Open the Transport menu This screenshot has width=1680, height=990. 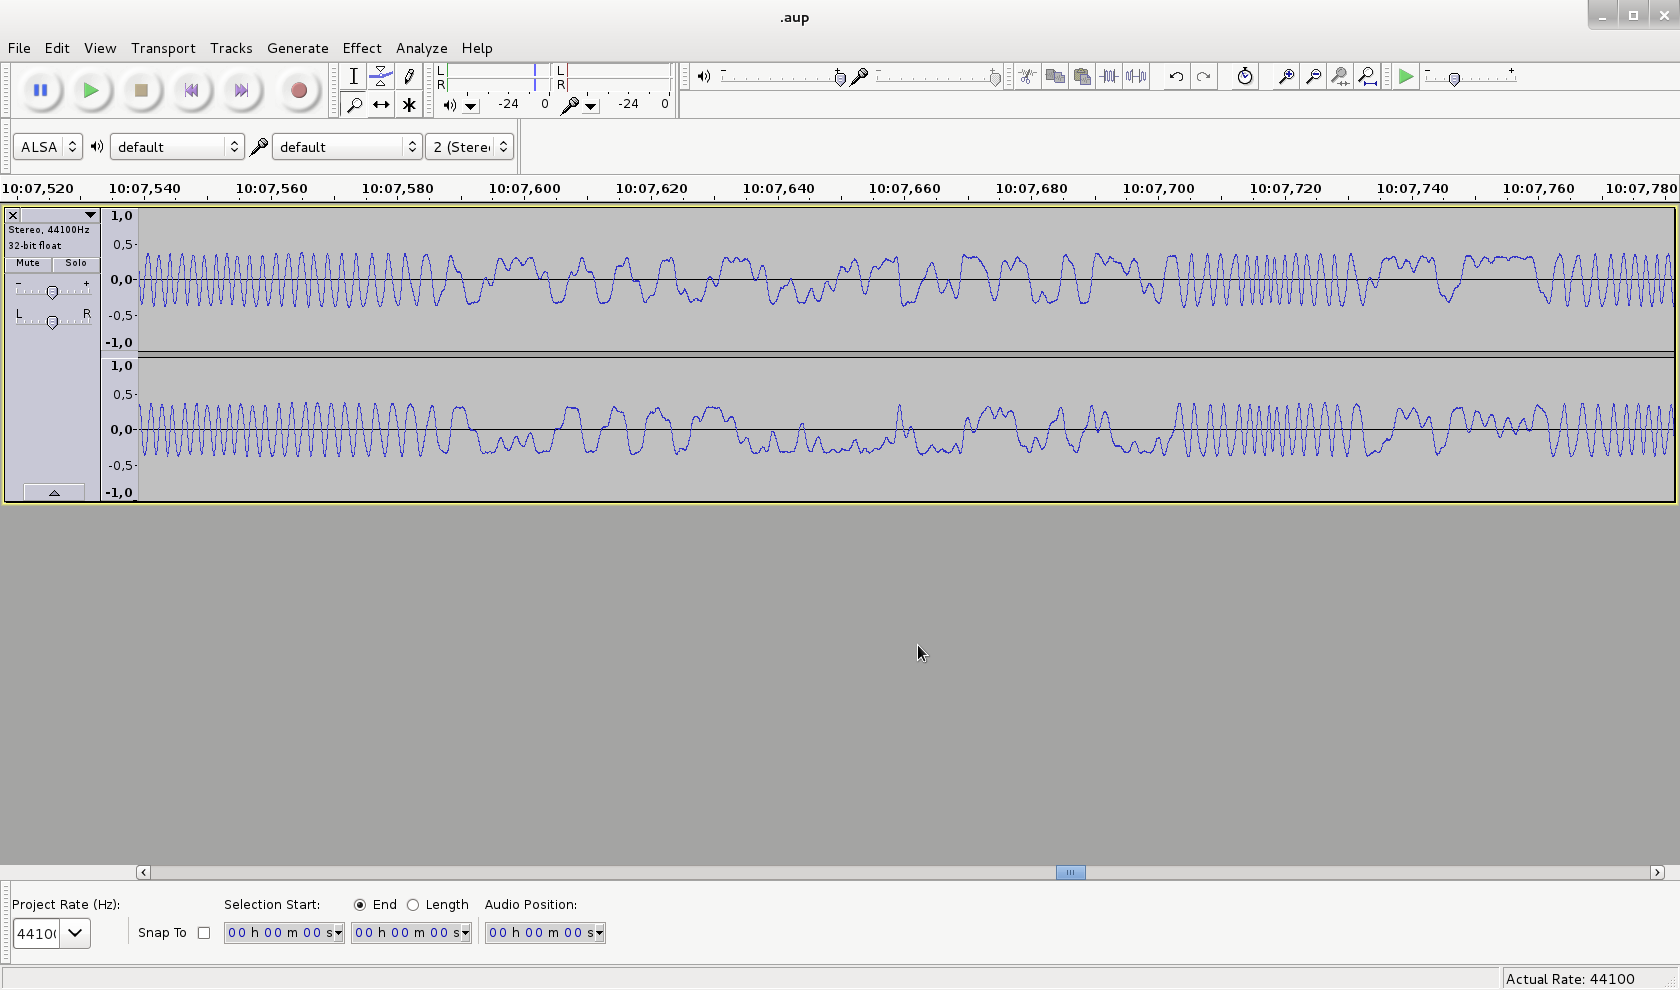click(163, 48)
